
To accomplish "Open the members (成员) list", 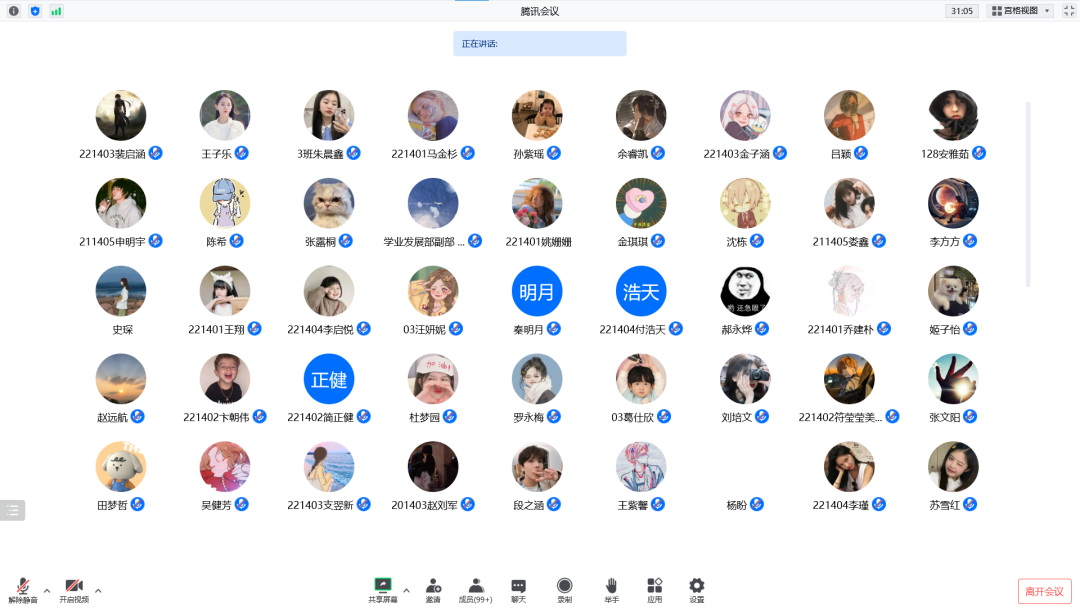I will (476, 589).
